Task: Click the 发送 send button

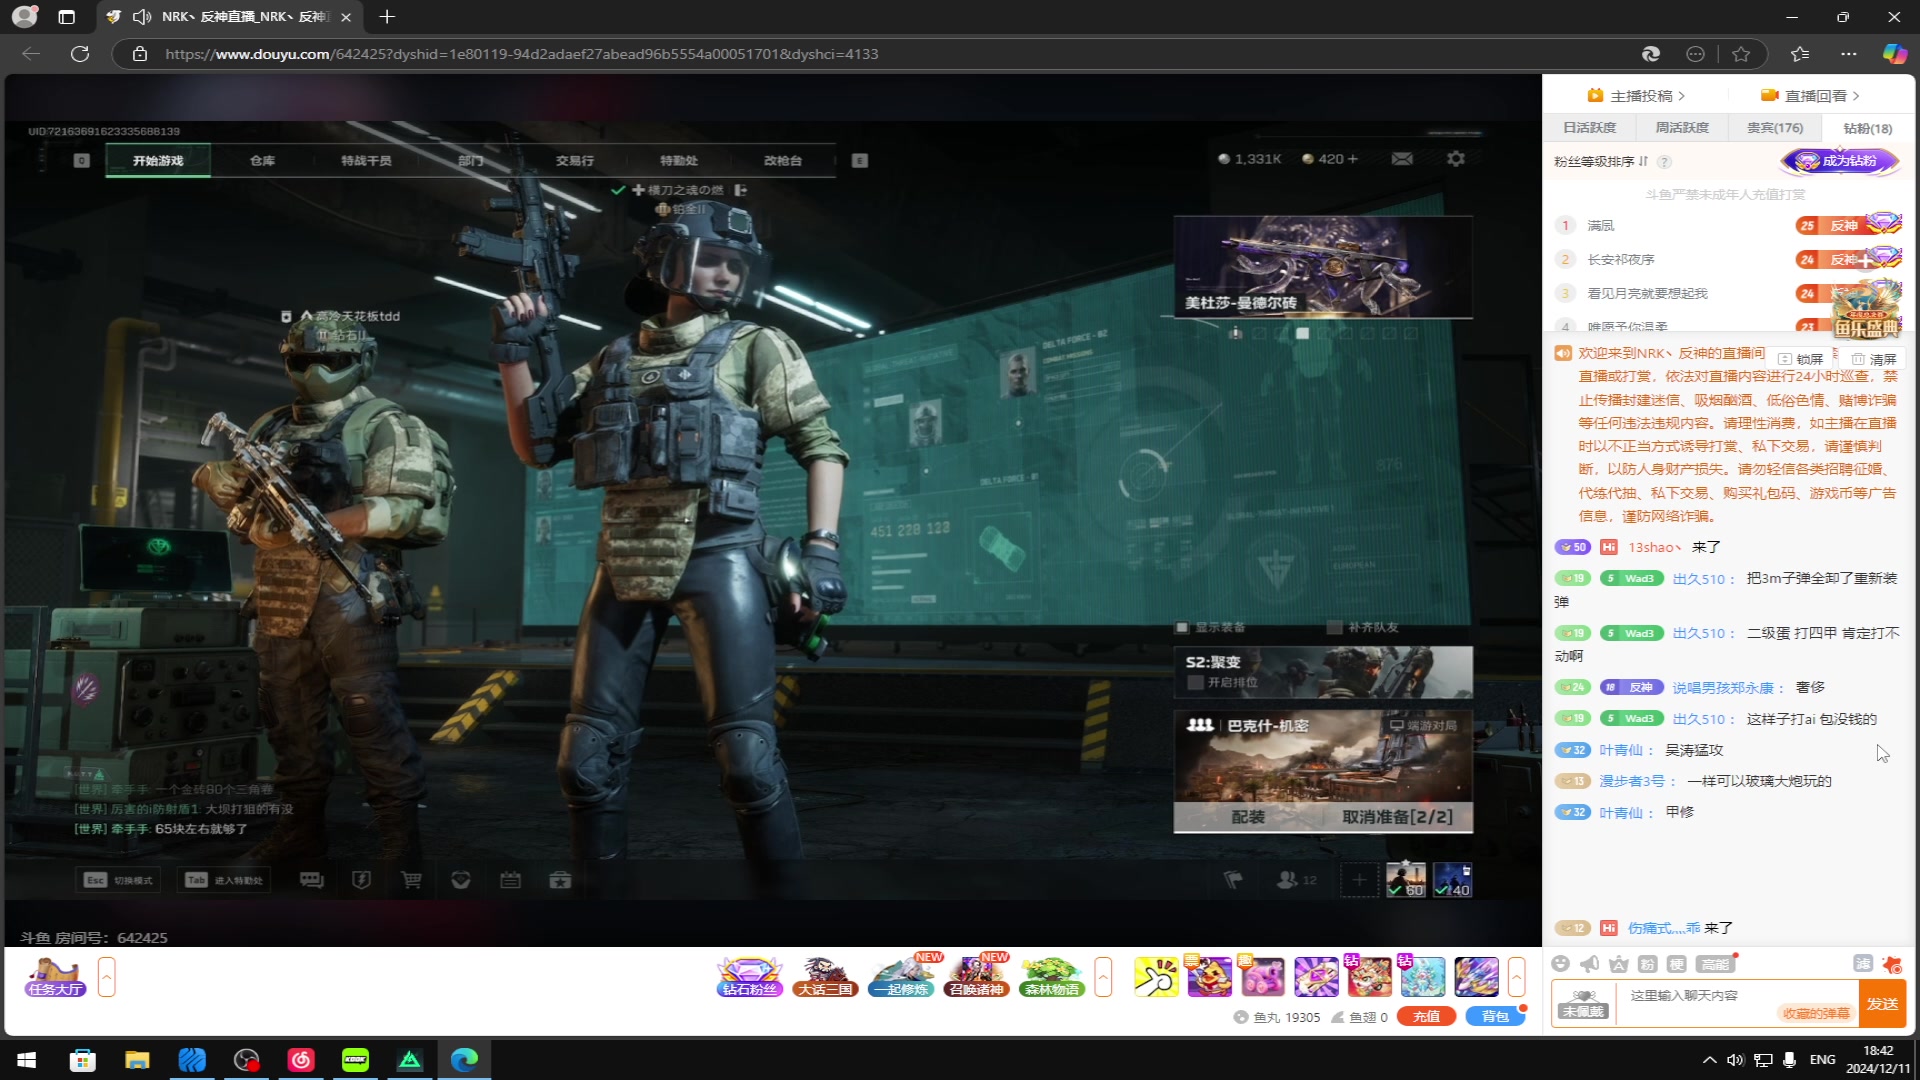Action: coord(1882,1003)
